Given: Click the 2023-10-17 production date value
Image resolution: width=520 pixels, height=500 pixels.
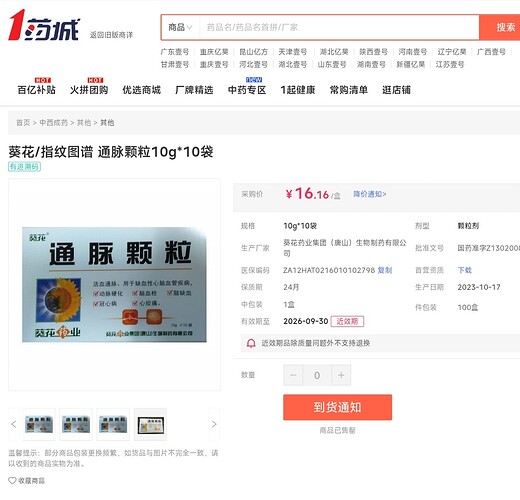Looking at the screenshot, I should (479, 287).
